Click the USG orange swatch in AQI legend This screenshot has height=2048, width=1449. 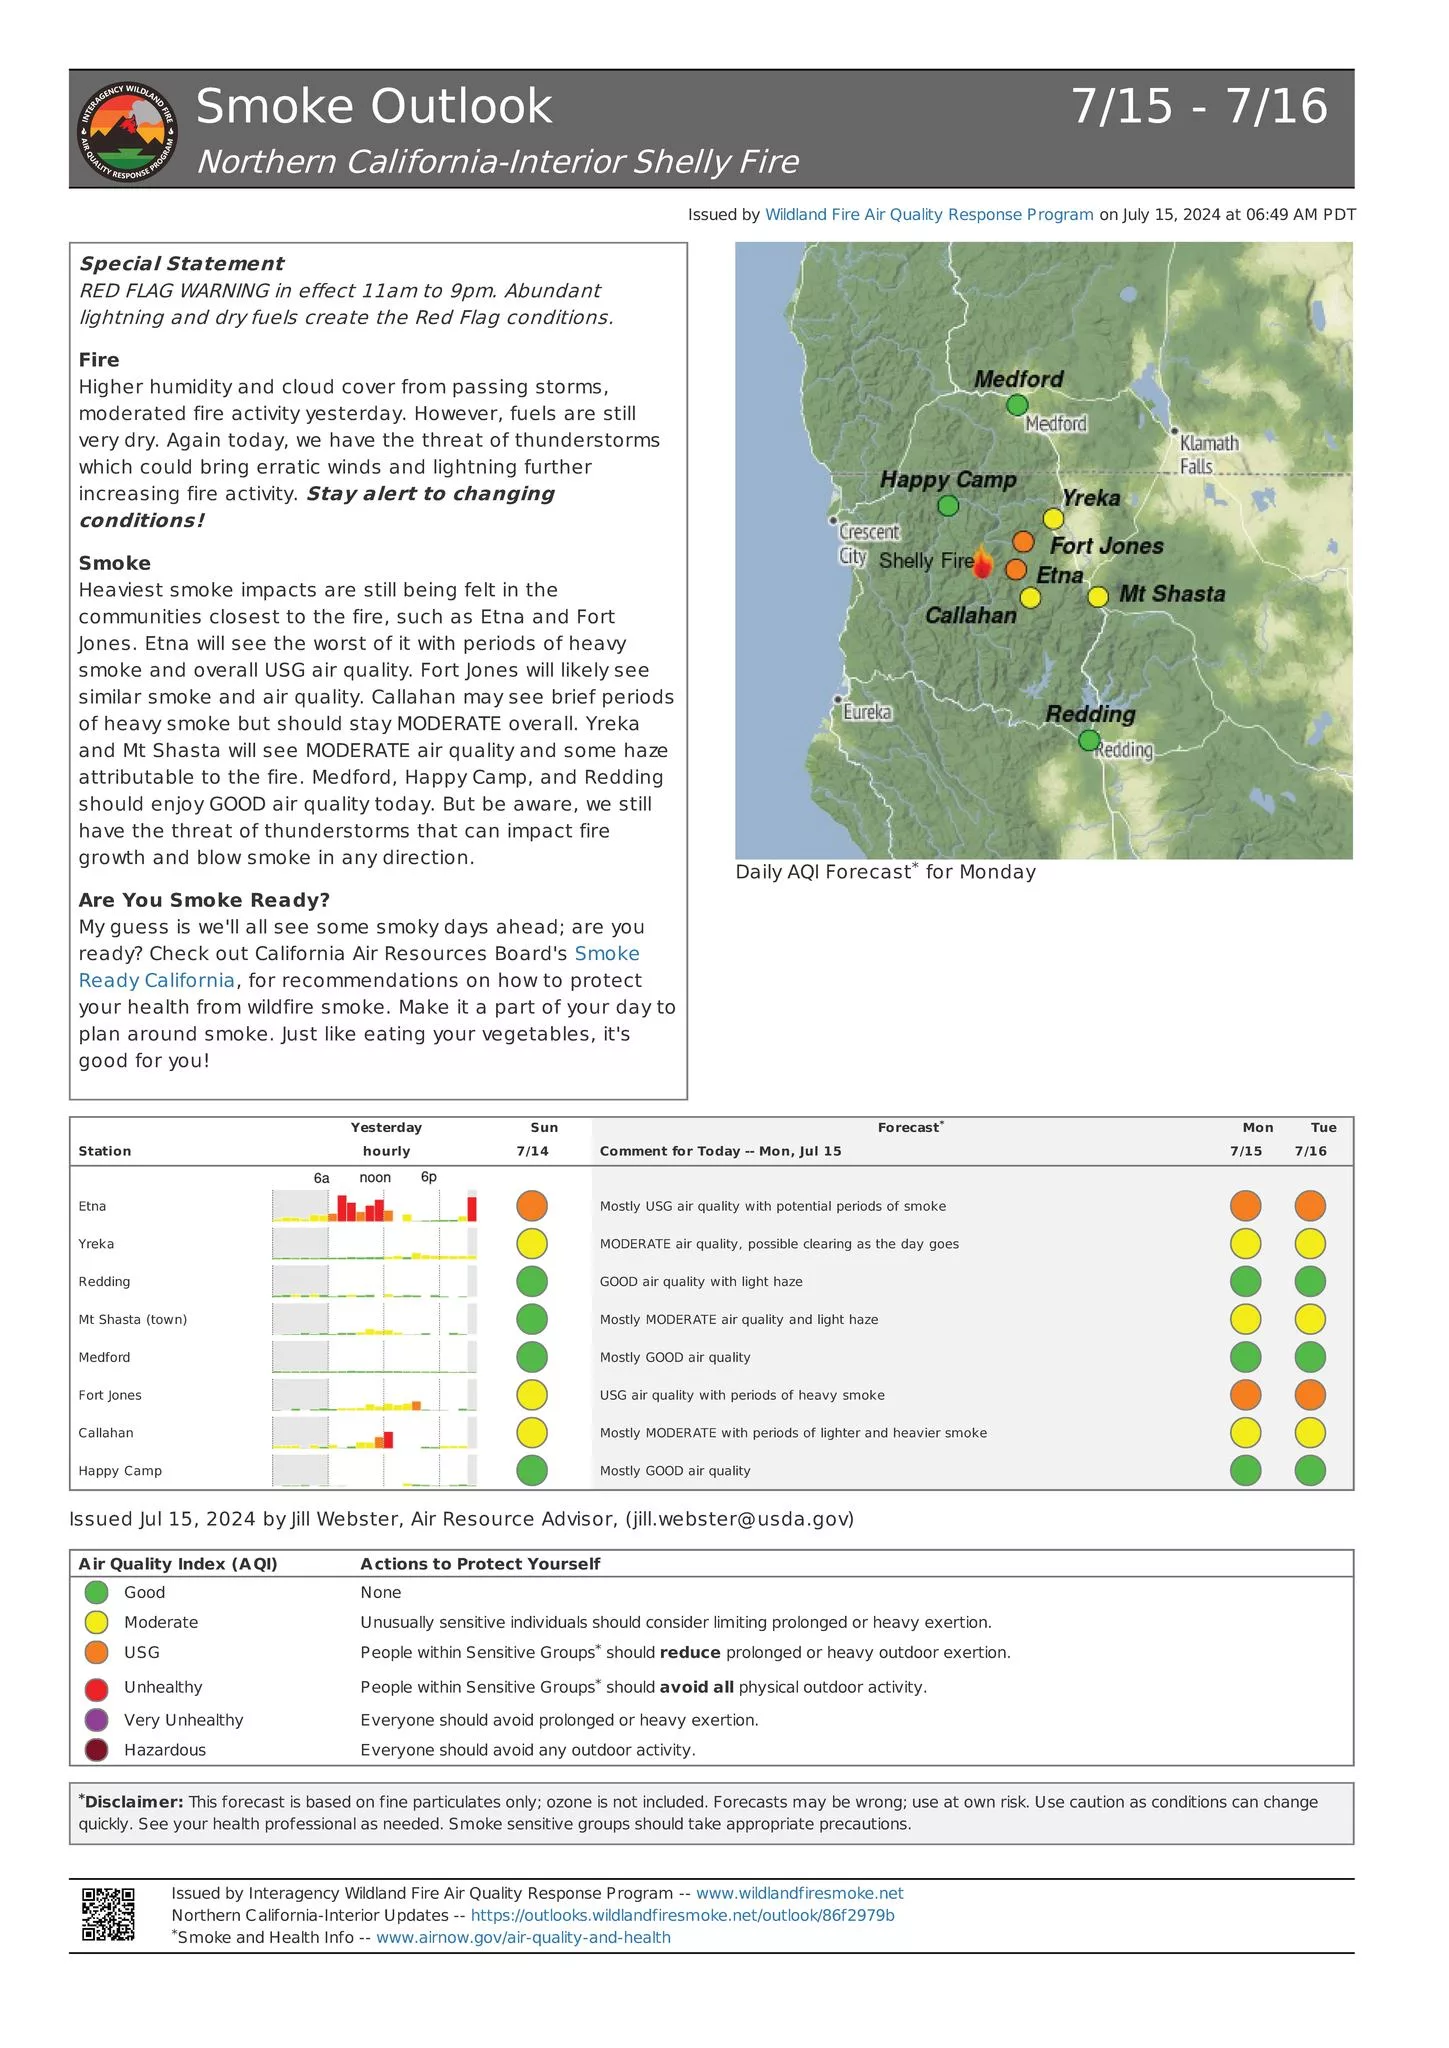pyautogui.click(x=97, y=1652)
